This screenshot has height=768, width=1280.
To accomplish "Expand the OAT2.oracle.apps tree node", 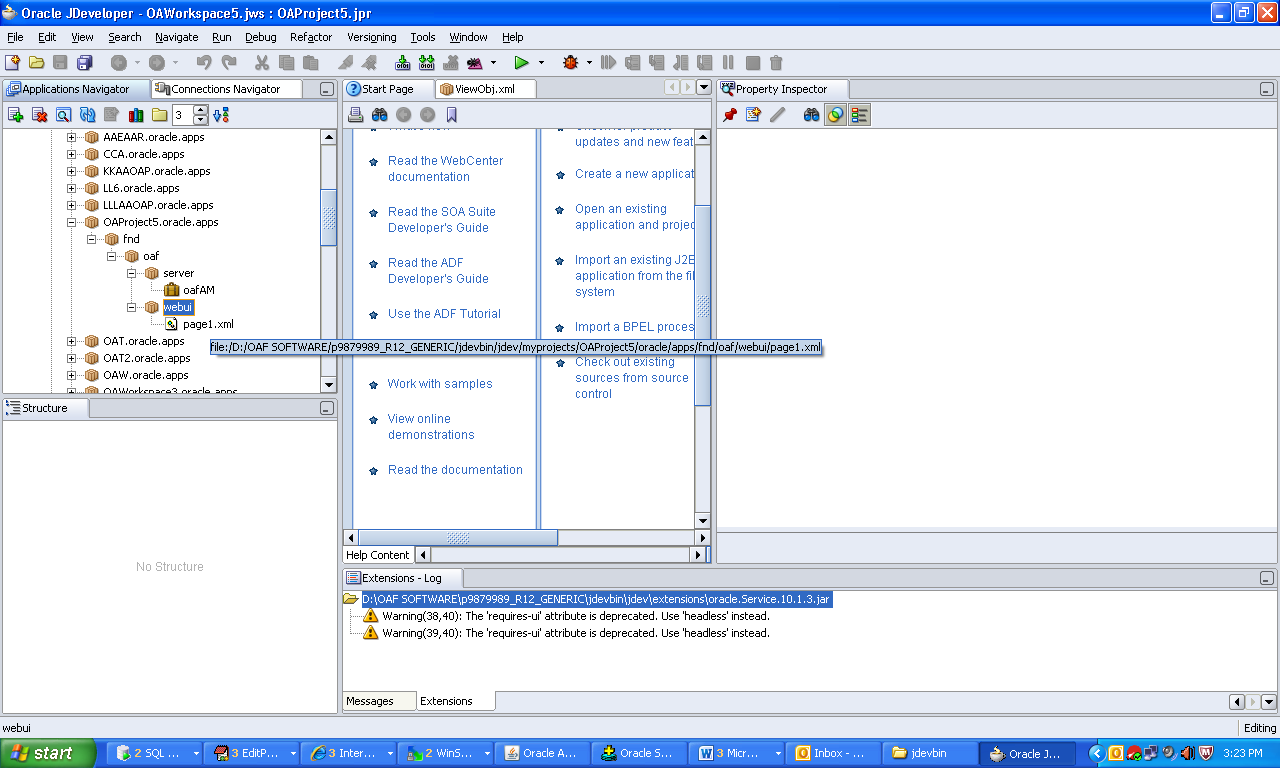I will (x=72, y=358).
